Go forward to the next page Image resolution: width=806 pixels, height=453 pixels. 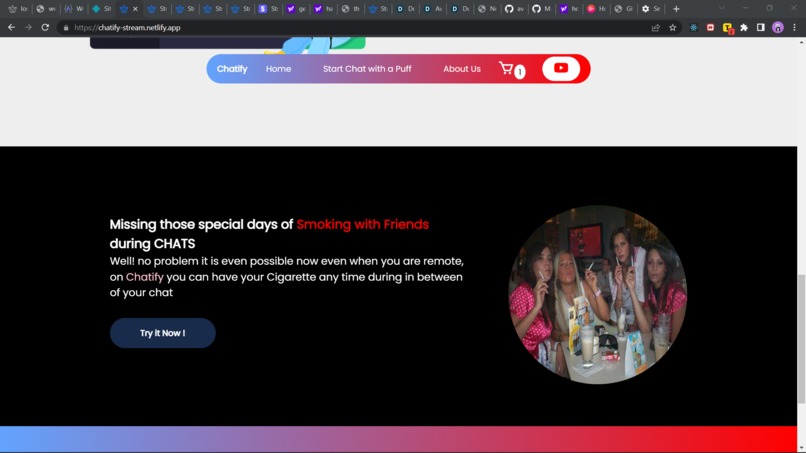pyautogui.click(x=28, y=28)
